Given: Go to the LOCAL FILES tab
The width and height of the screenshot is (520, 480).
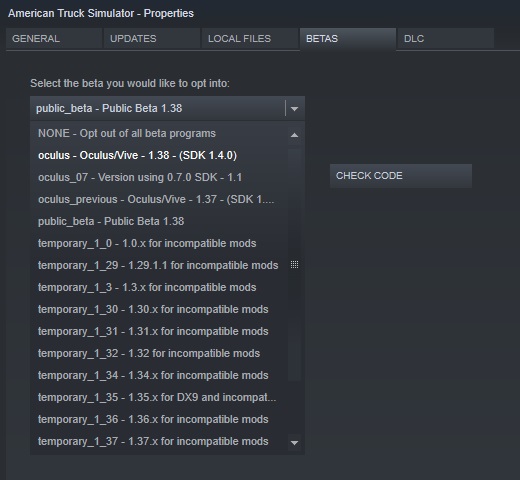Looking at the screenshot, I should [x=250, y=39].
